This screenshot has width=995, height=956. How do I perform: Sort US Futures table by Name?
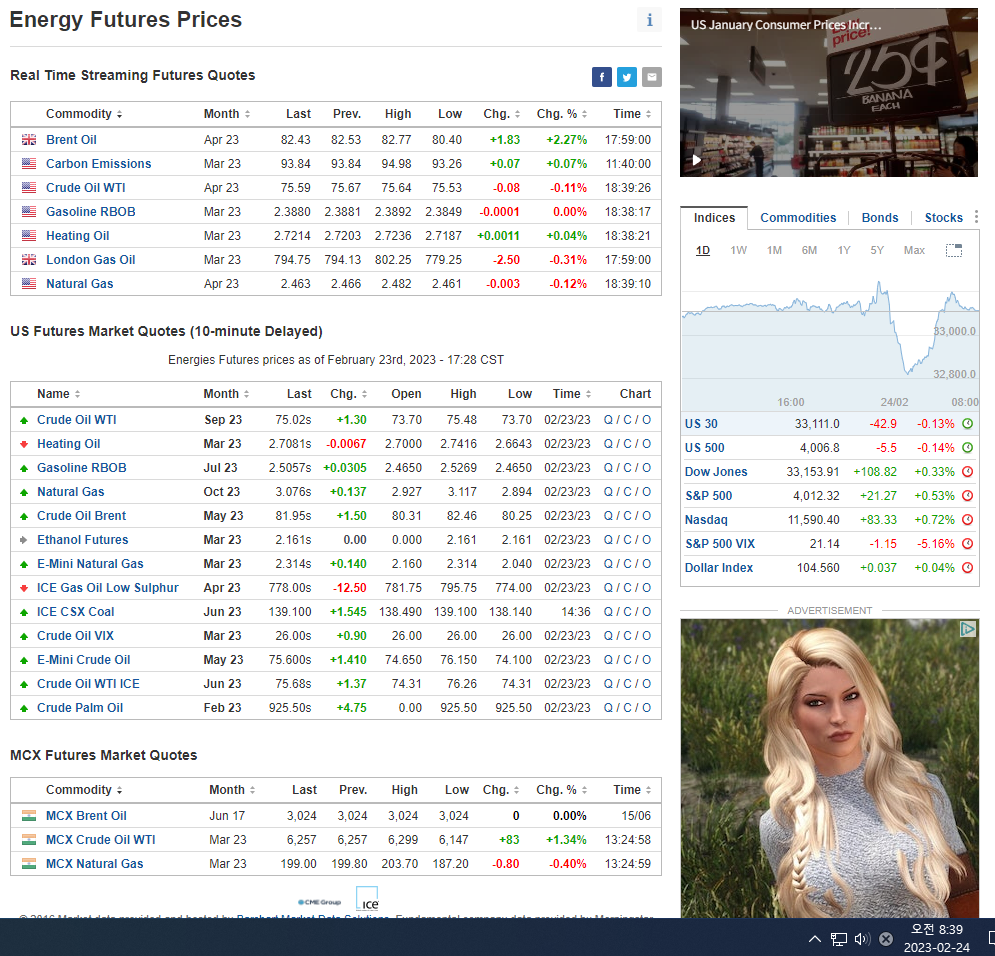(x=58, y=394)
